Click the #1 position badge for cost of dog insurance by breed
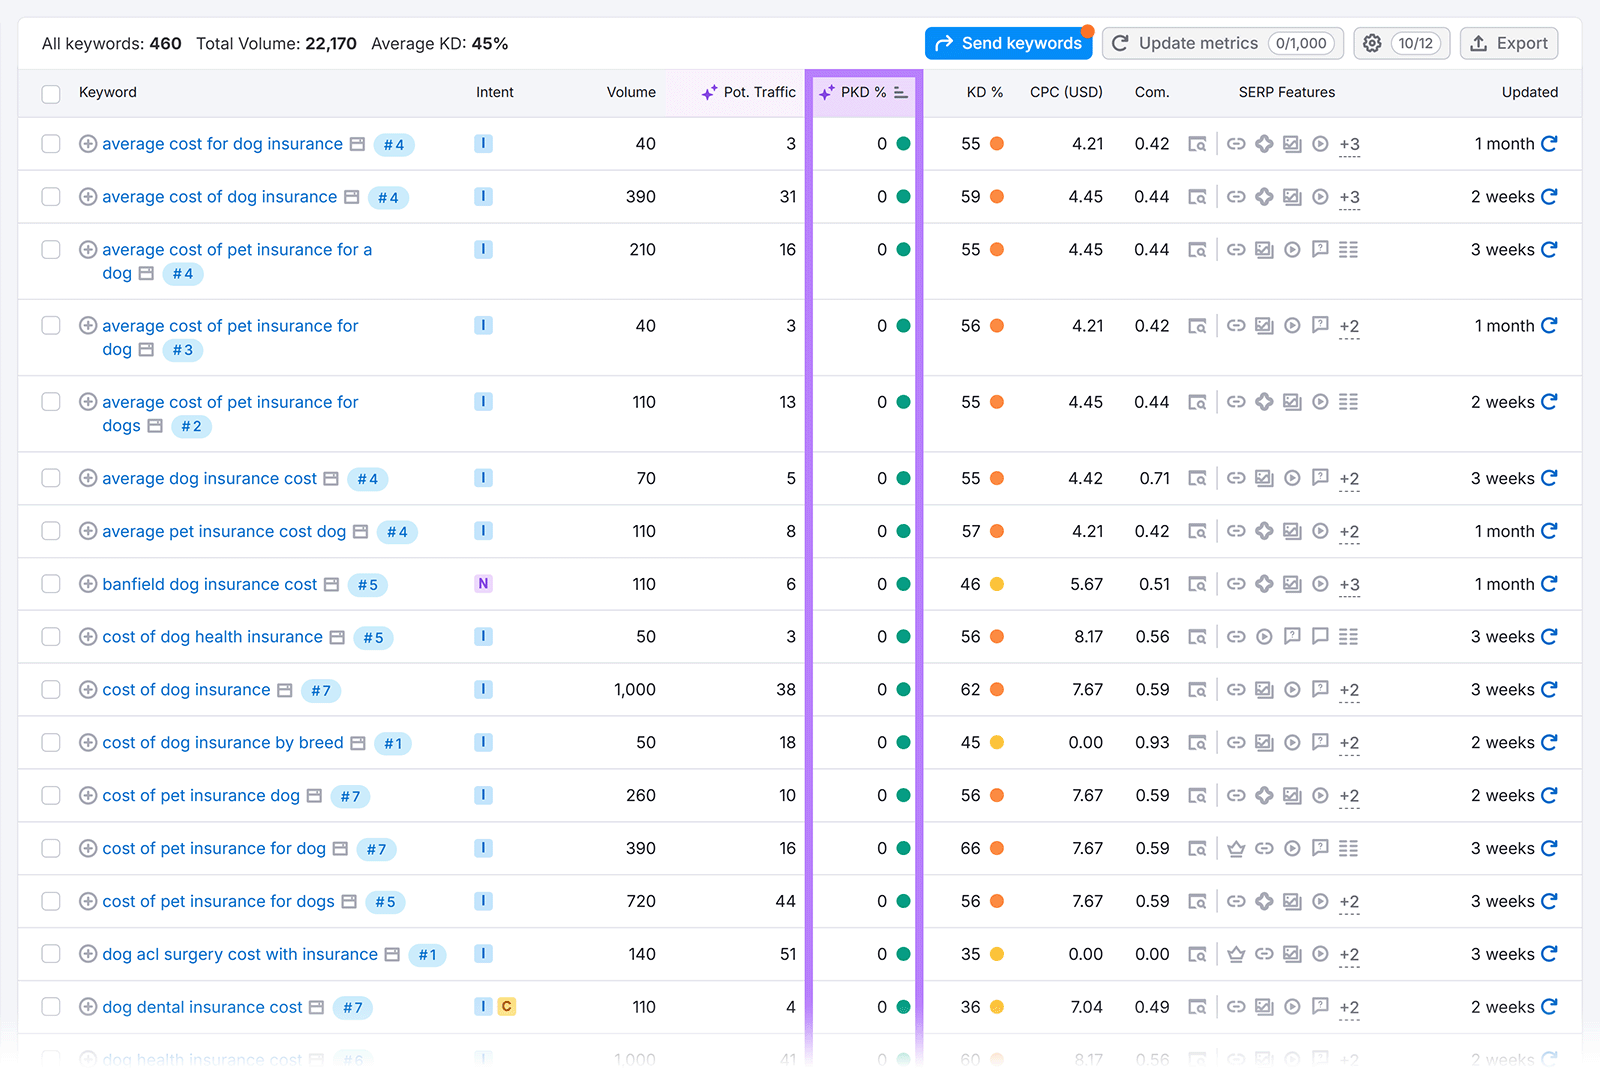This screenshot has width=1600, height=1074. pyautogui.click(x=392, y=742)
